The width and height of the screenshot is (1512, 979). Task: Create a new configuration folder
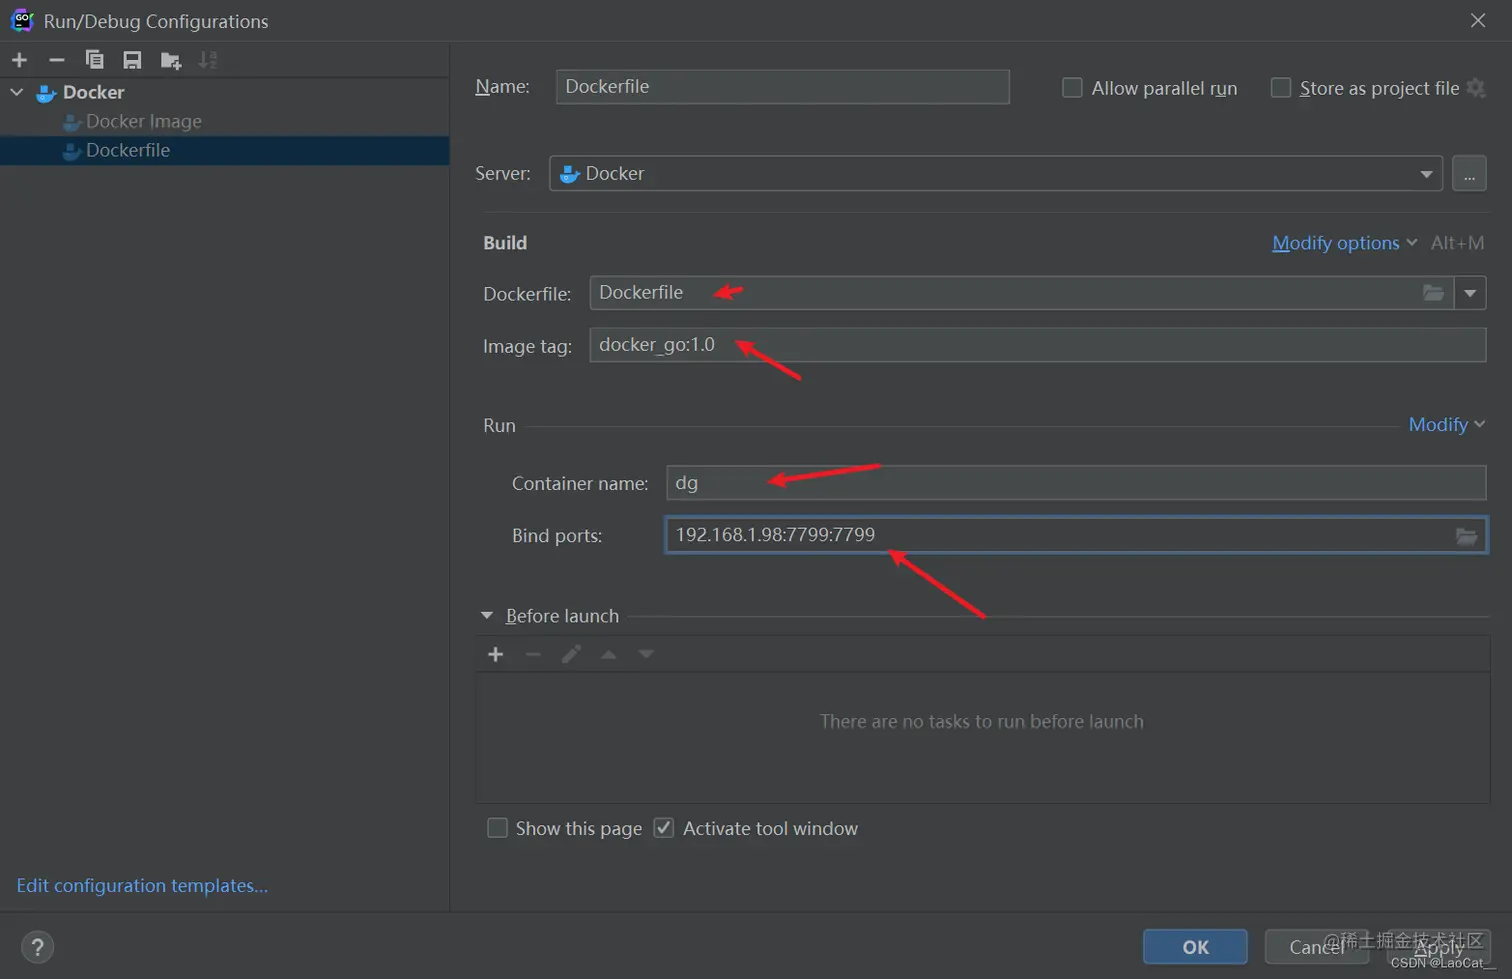click(171, 60)
